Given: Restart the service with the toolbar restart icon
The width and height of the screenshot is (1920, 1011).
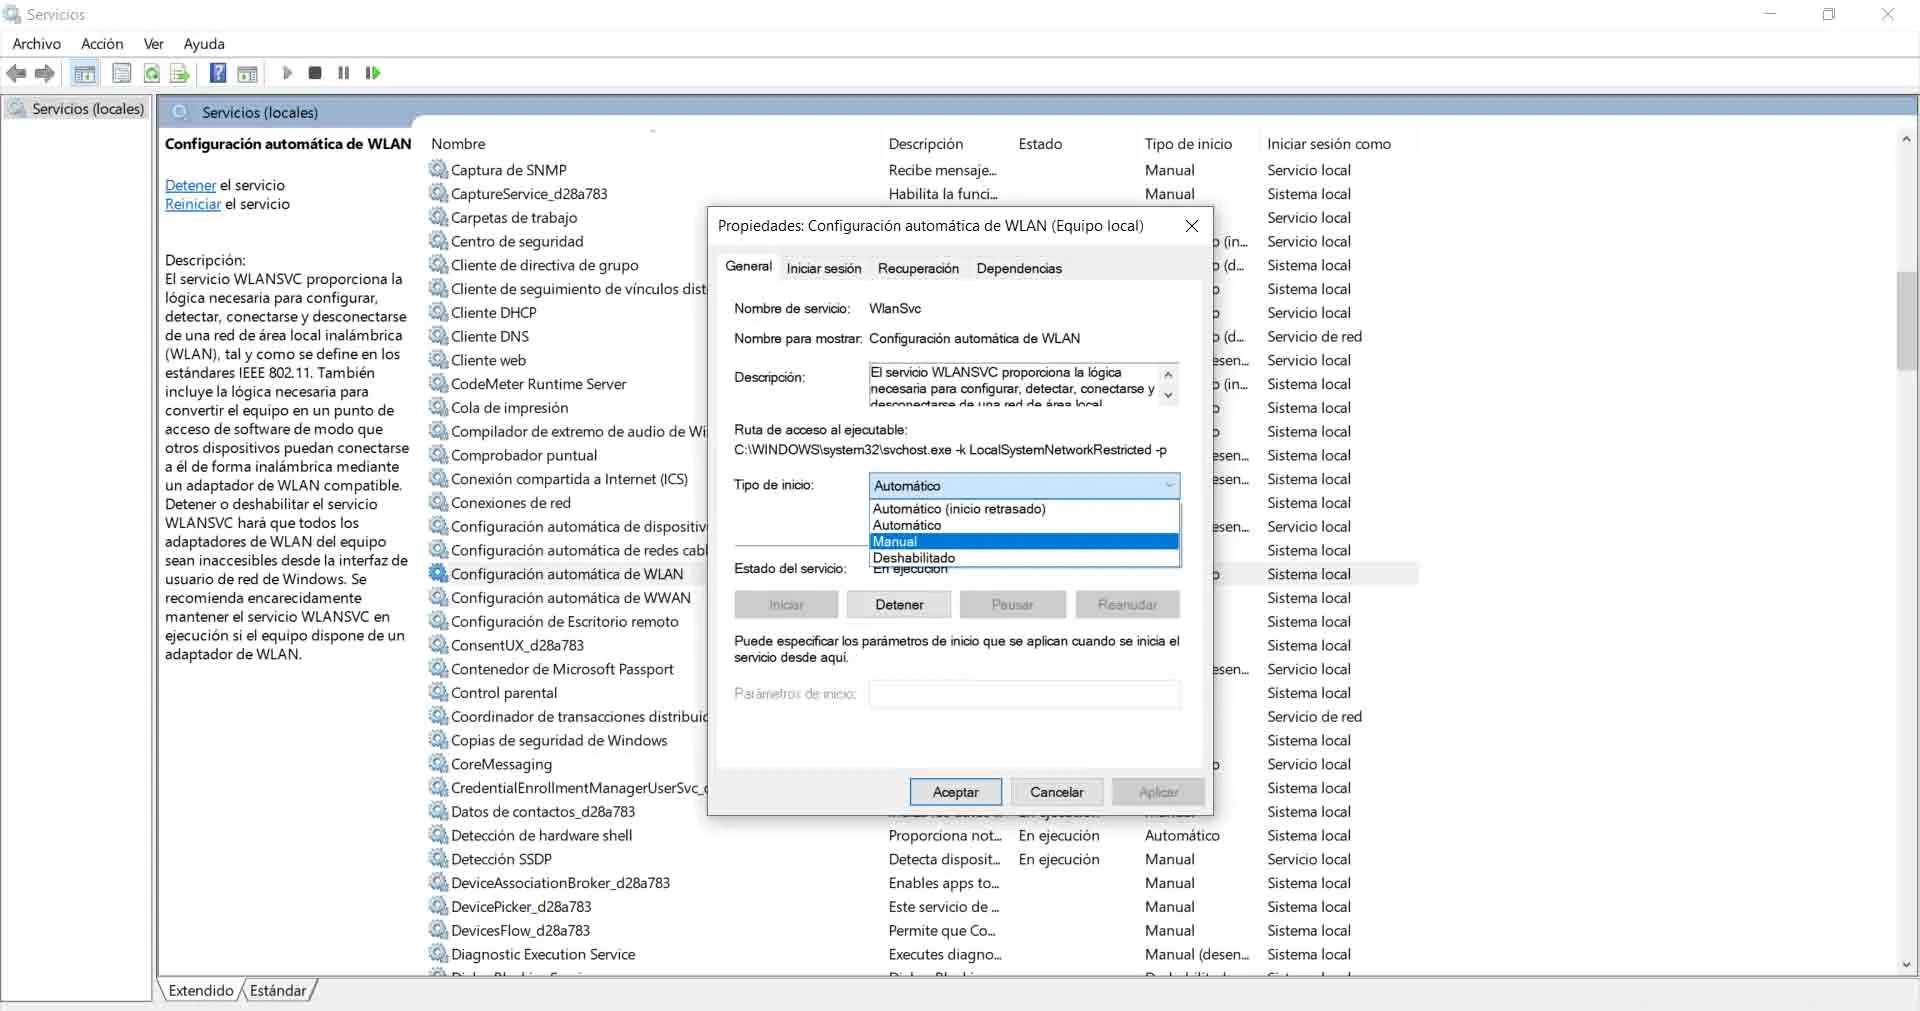Looking at the screenshot, I should 373,73.
